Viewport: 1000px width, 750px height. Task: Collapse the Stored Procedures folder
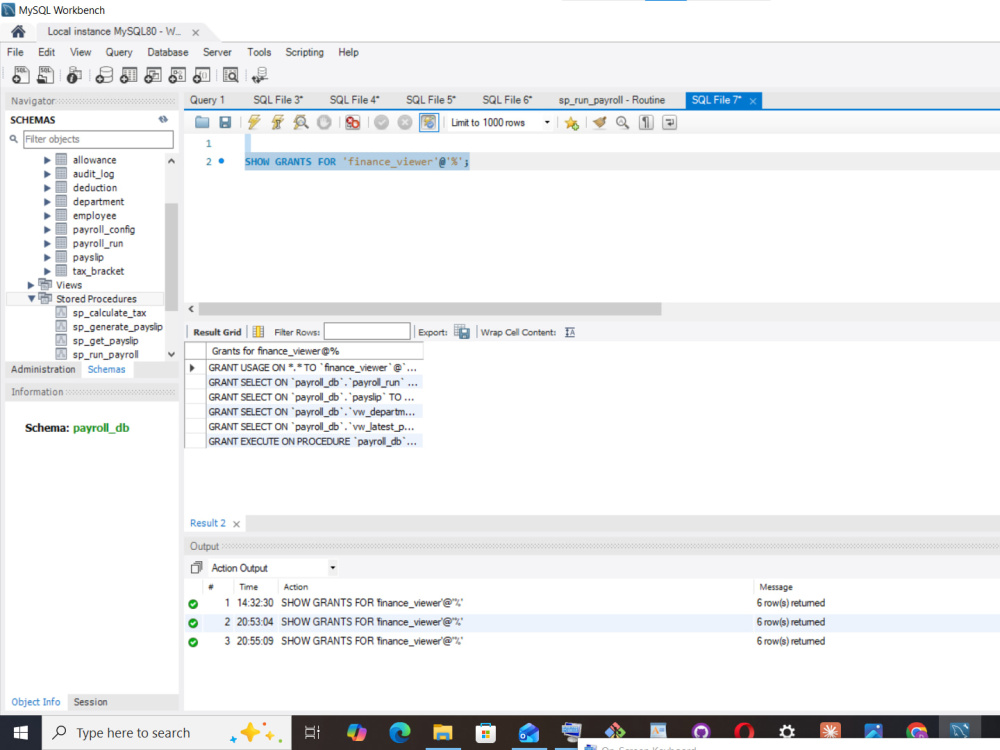coord(31,298)
